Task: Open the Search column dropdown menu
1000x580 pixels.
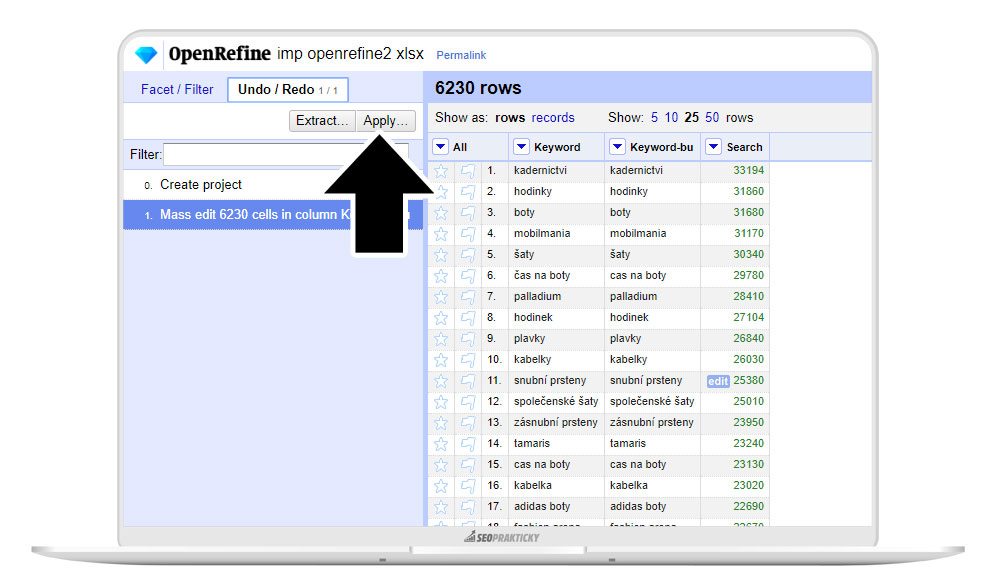Action: click(x=714, y=147)
